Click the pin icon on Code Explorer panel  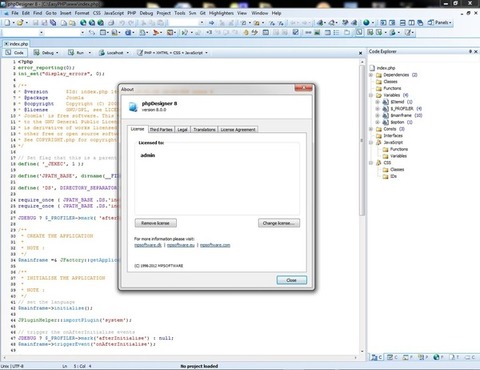[470, 51]
